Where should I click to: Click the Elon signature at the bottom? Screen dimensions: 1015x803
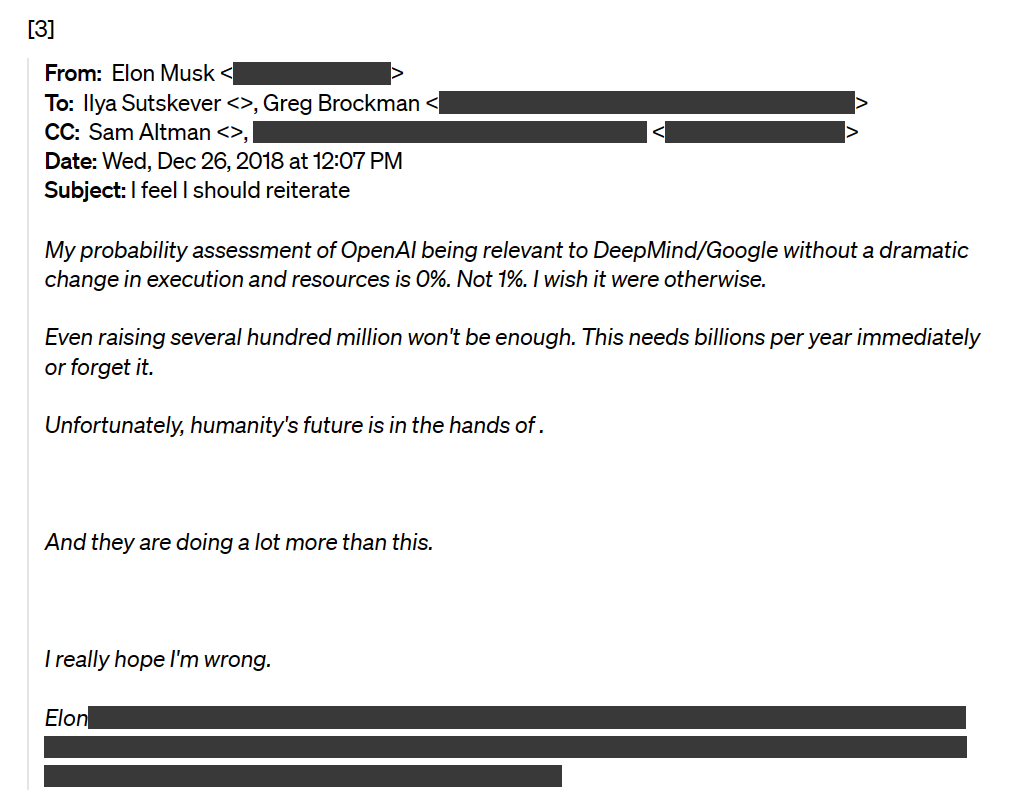click(66, 718)
